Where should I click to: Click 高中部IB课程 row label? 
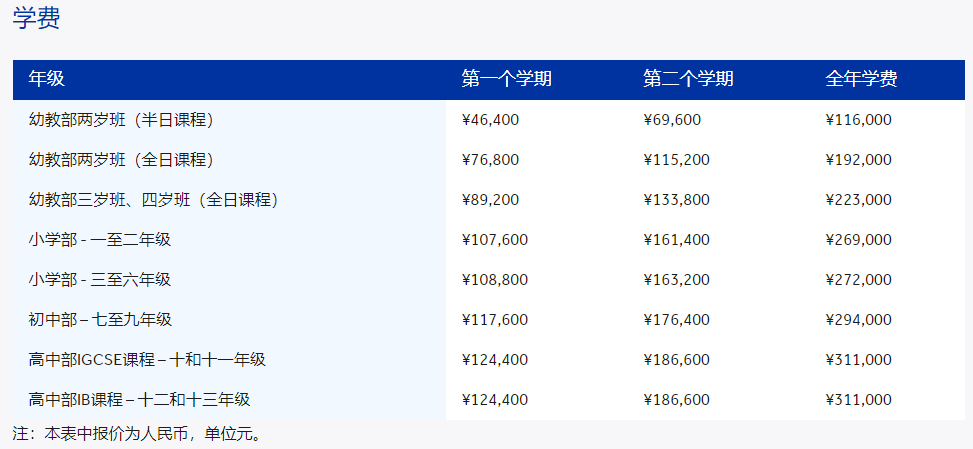[x=139, y=400]
